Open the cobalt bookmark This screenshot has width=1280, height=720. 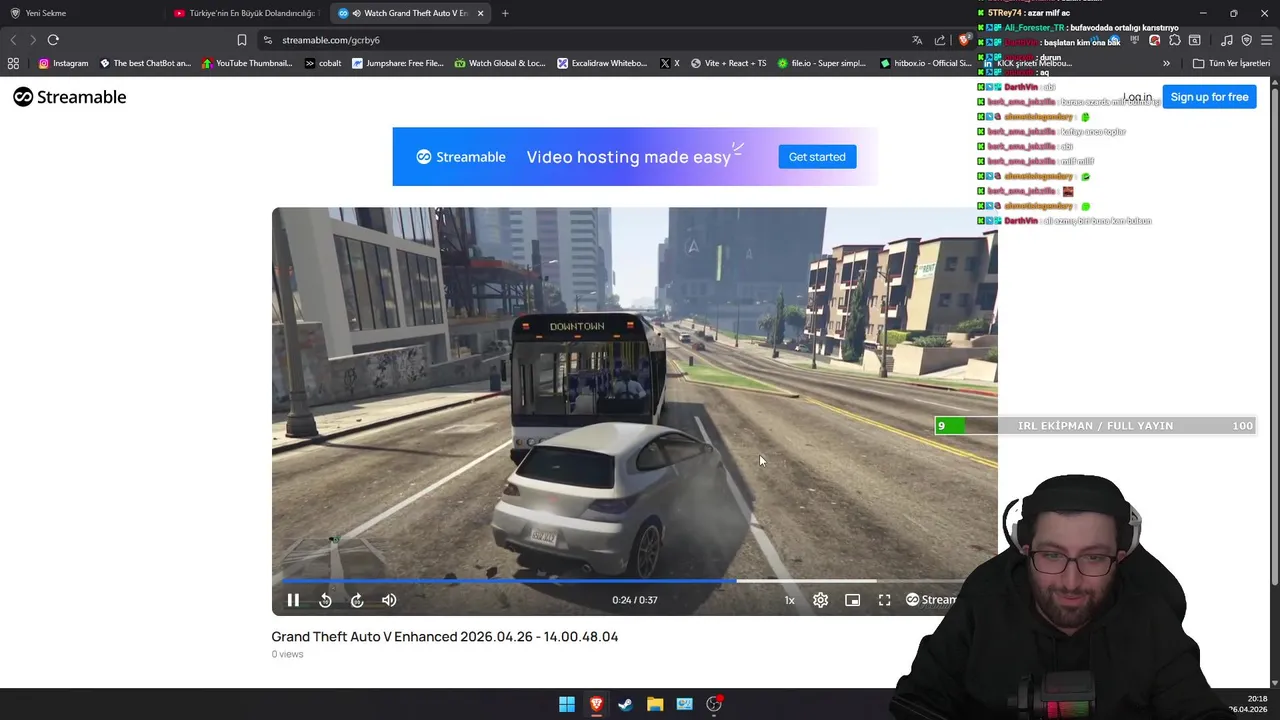point(323,63)
